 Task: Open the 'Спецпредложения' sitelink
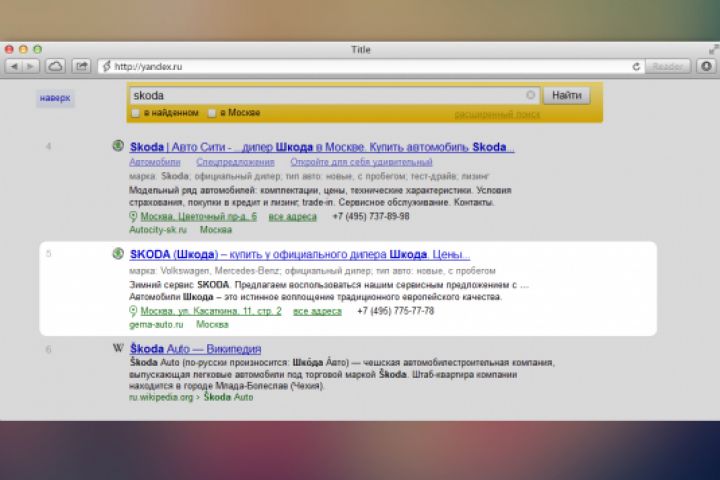click(235, 162)
